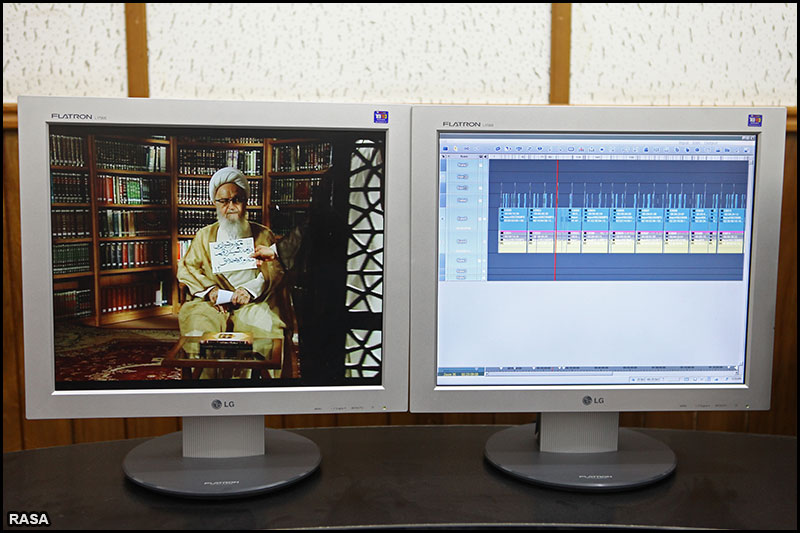Click the yellow timecode display at bottom

click(x=461, y=374)
